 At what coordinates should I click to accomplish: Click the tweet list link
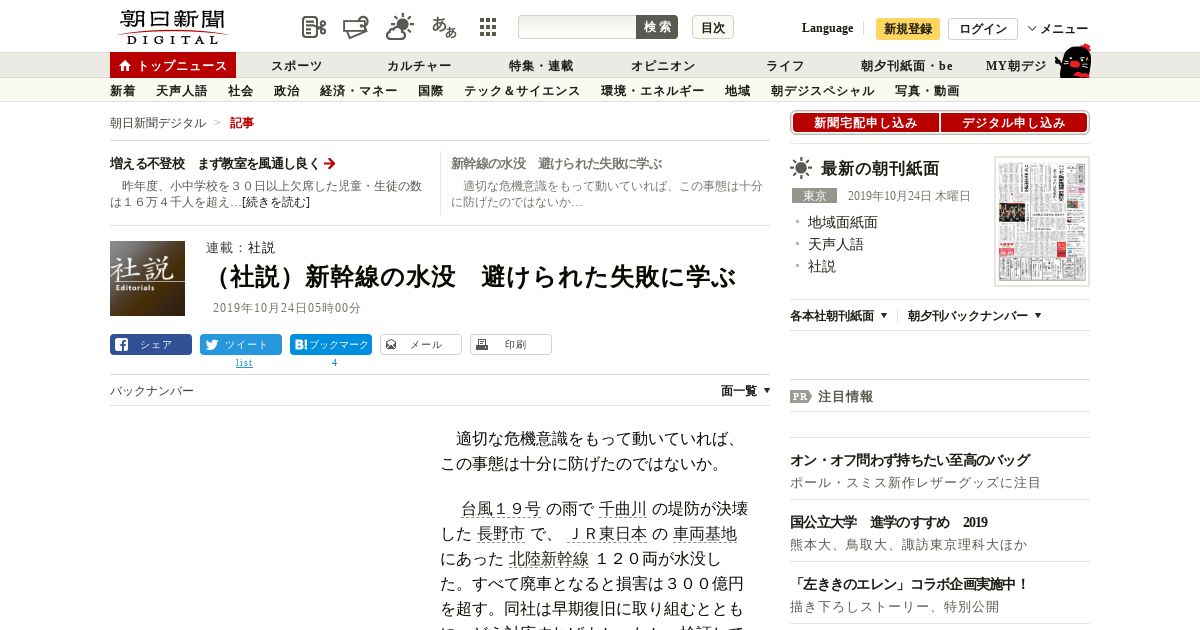244,363
